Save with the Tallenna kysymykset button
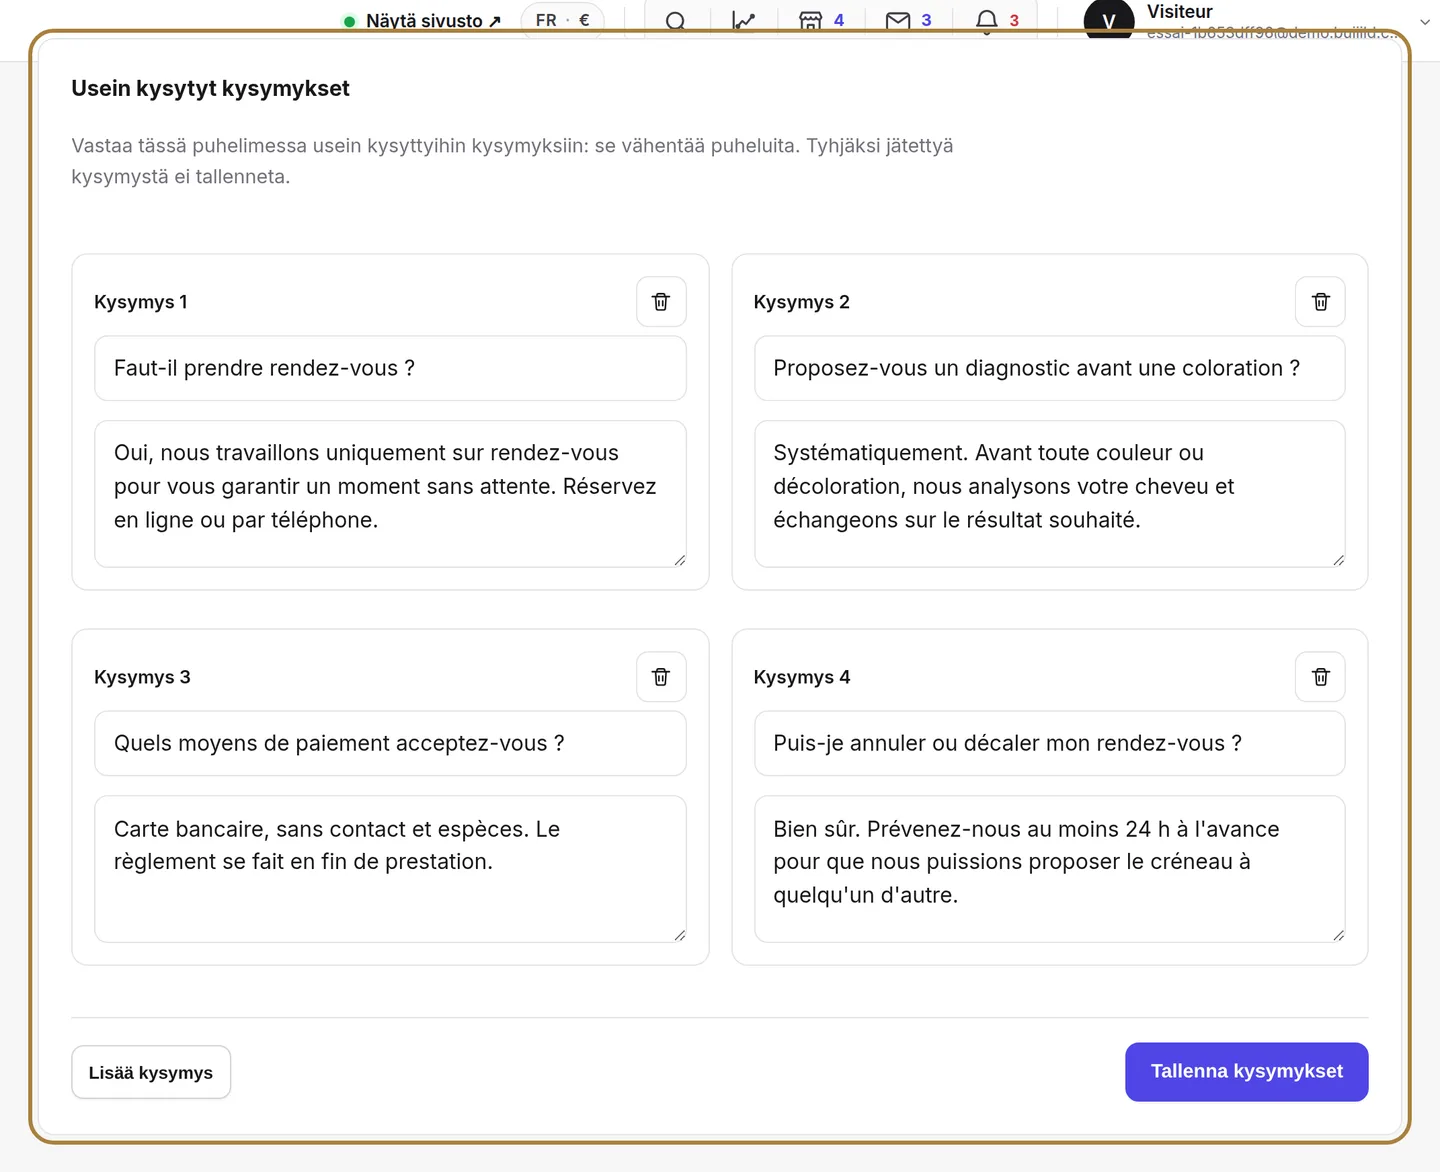Screen dimensions: 1440x1172 [1247, 1072]
